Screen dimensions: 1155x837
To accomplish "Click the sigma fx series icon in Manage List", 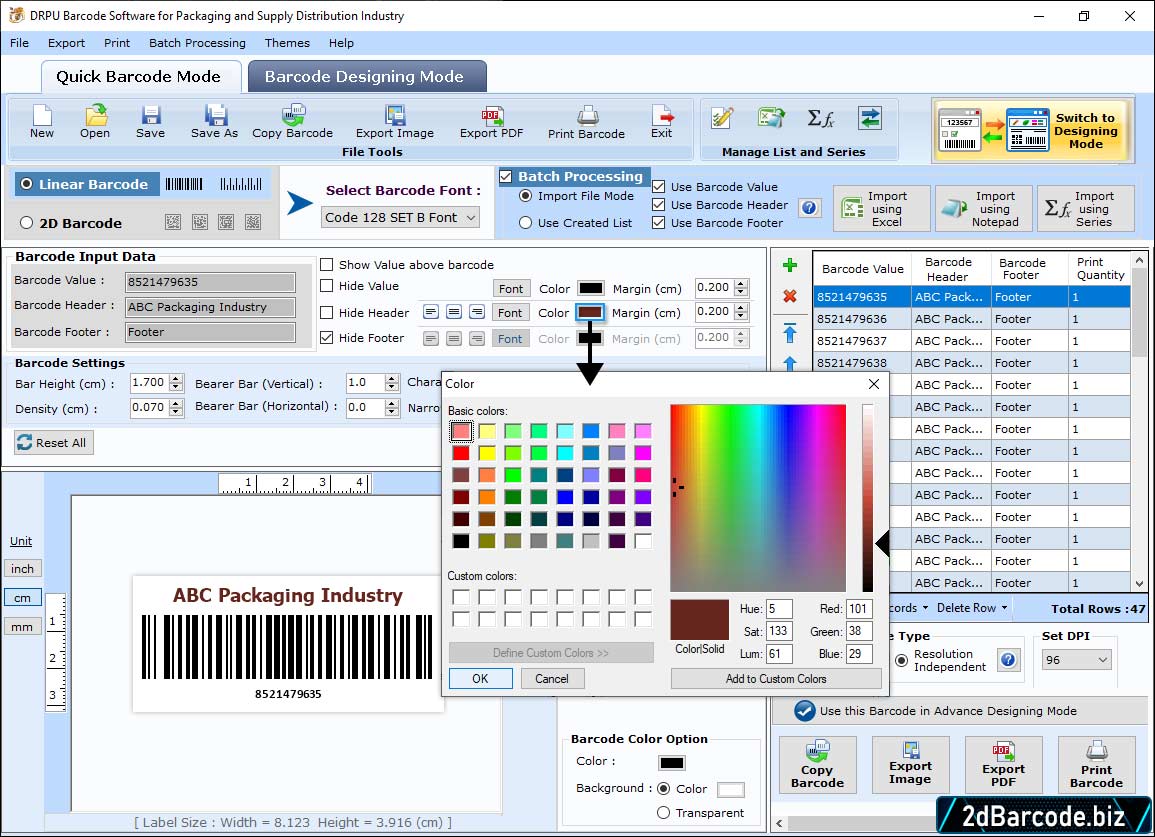I will coord(821,118).
